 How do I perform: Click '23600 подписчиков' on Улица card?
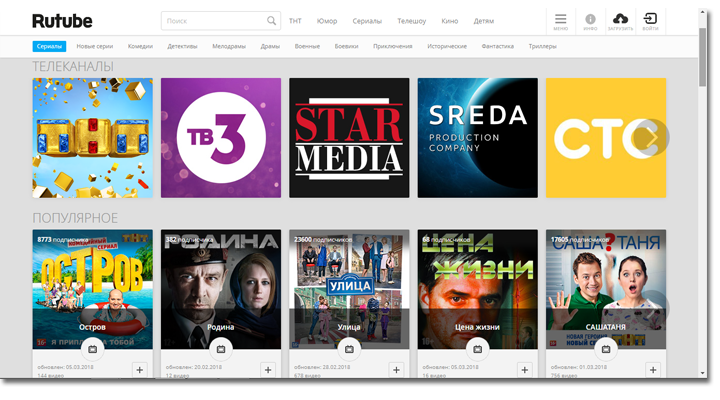[x=323, y=240]
